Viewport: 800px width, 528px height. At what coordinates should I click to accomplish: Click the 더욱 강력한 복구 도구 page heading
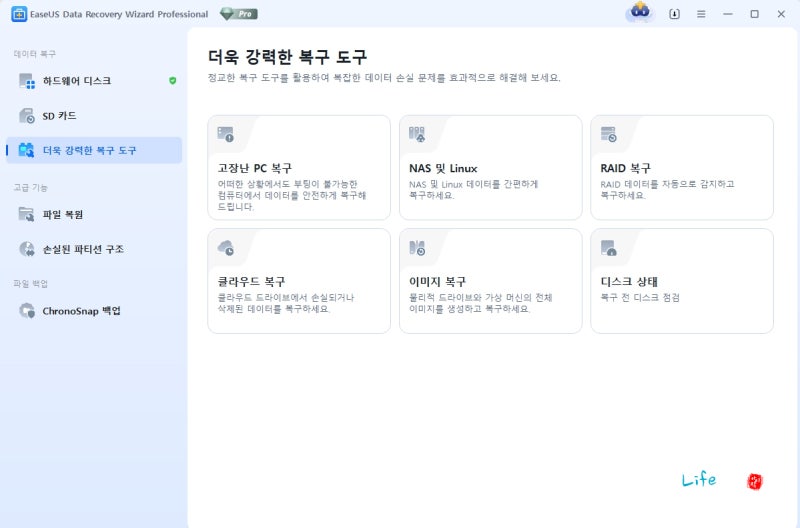(287, 57)
